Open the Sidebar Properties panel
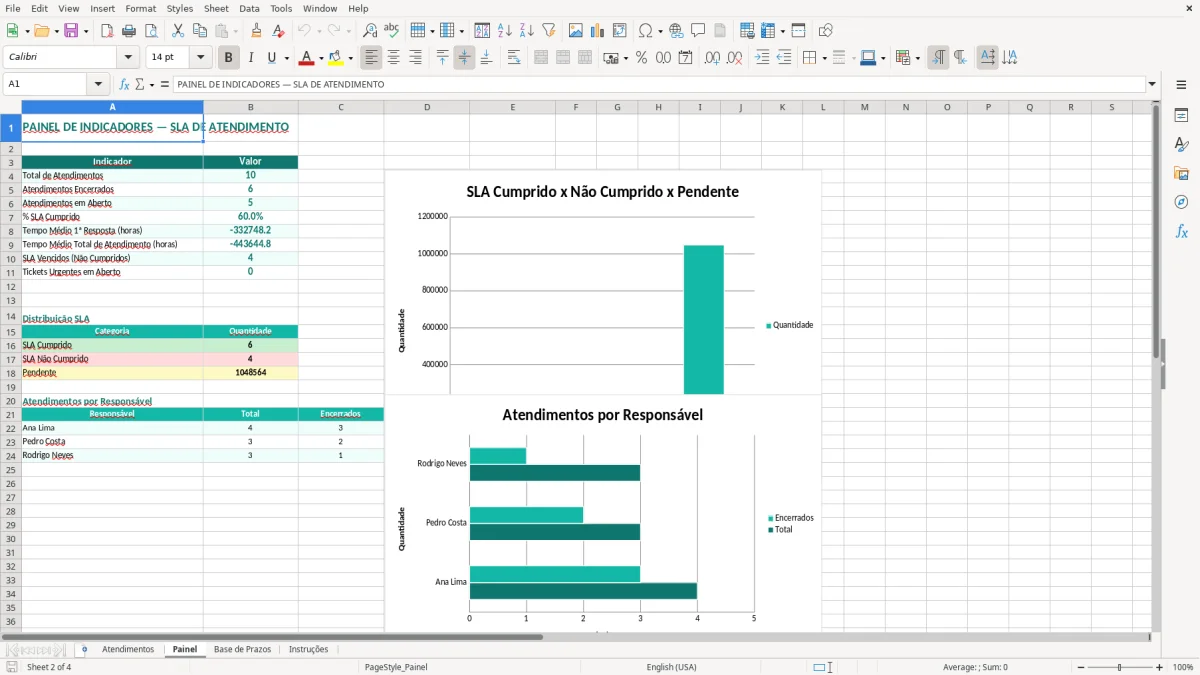The height and width of the screenshot is (675, 1200). click(x=1181, y=116)
